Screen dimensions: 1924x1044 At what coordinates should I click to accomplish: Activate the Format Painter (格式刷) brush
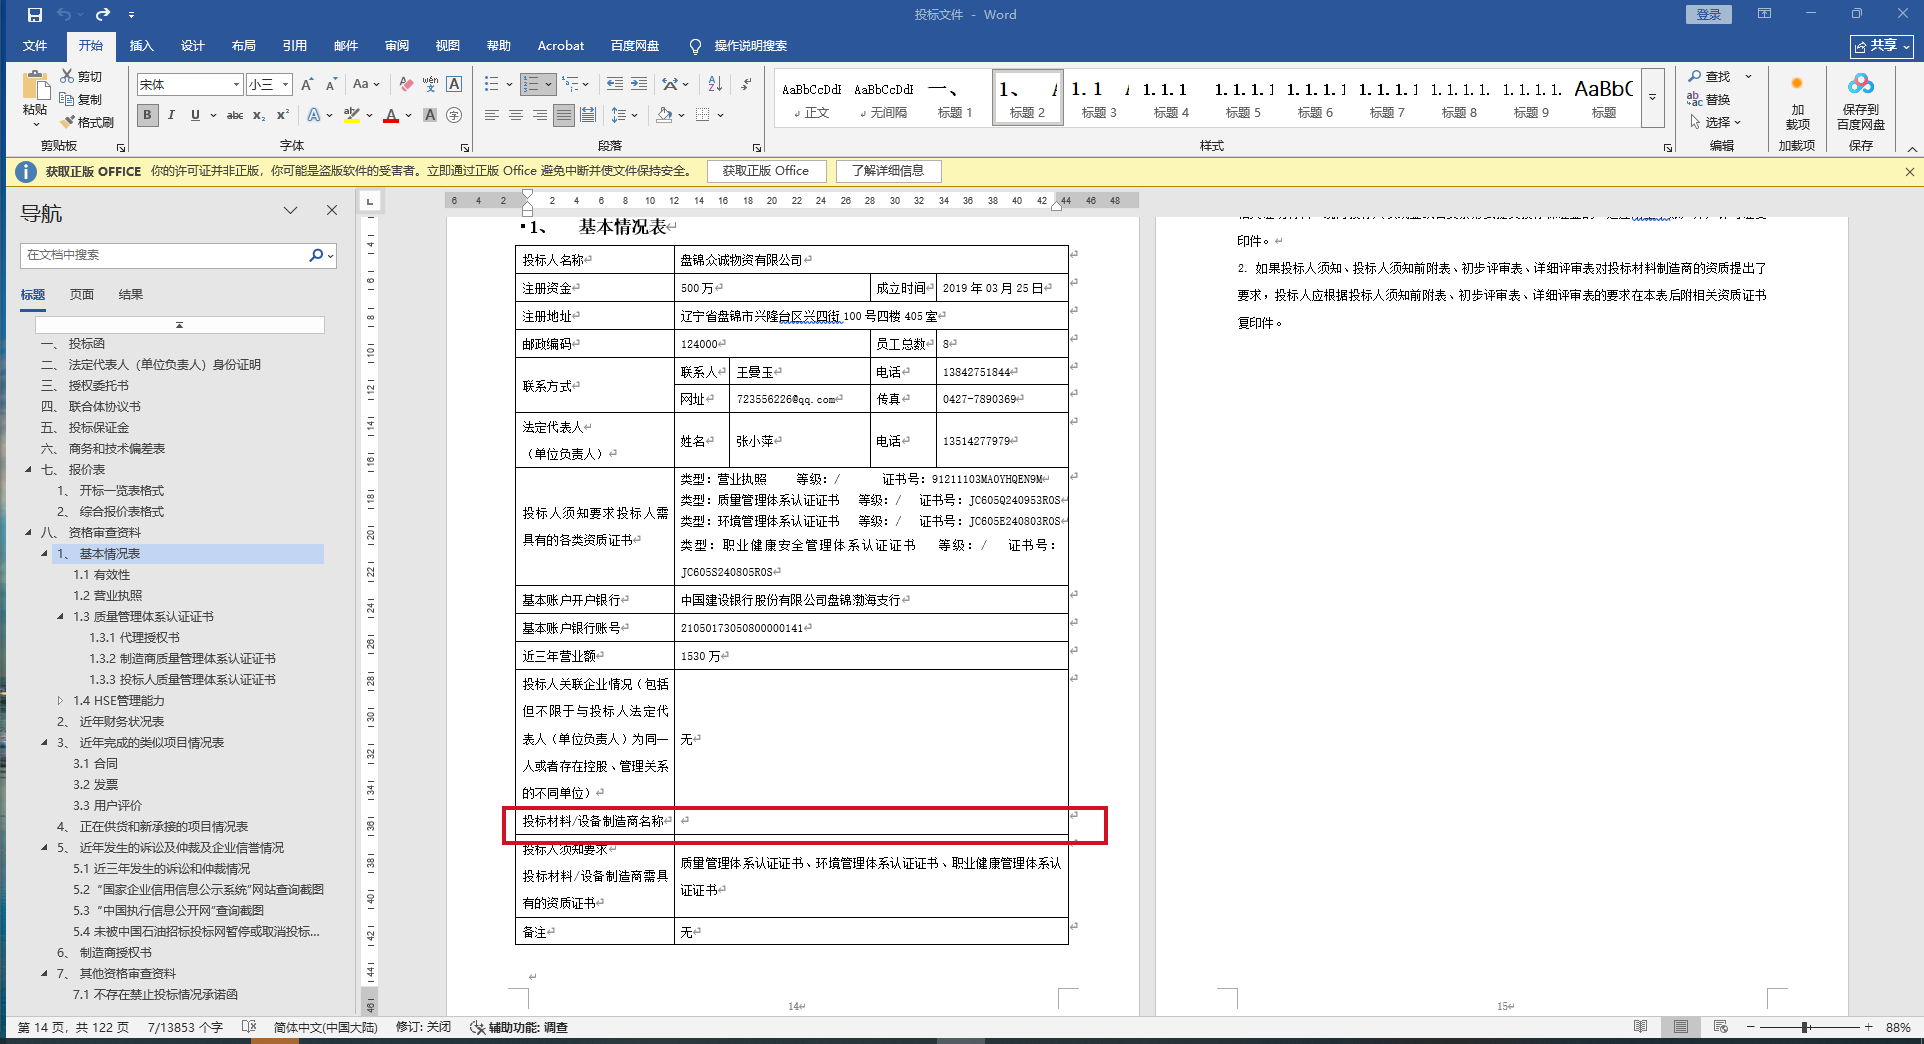click(x=67, y=122)
